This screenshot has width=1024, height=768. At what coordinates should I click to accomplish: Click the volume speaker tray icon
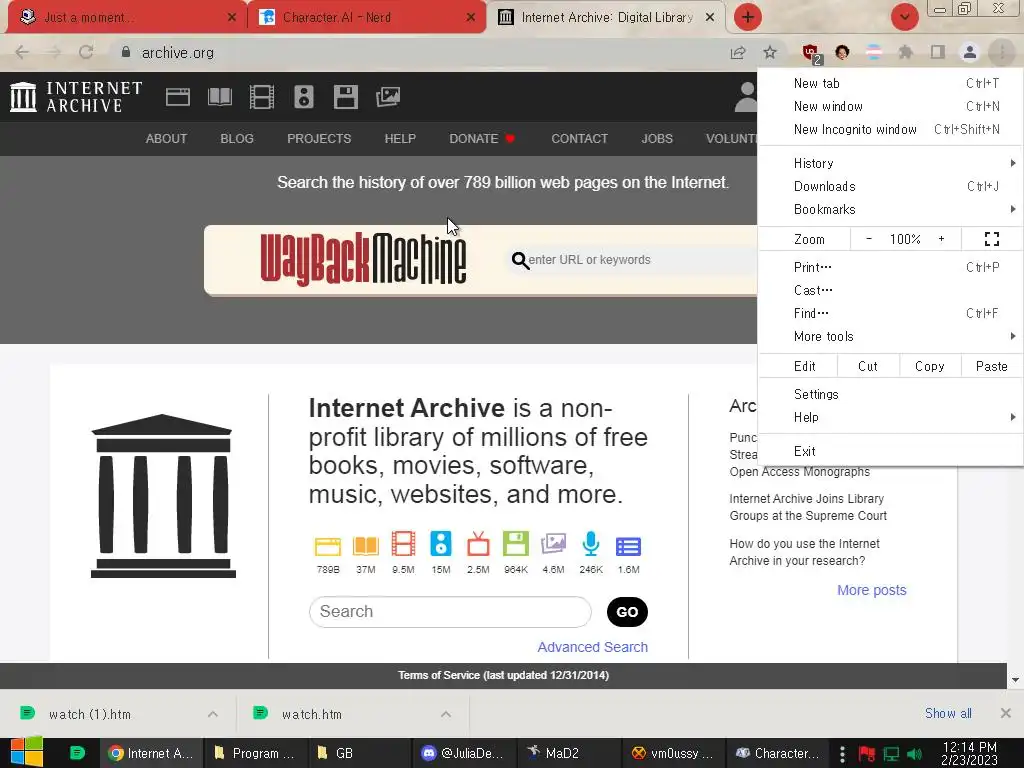pyautogui.click(x=914, y=754)
